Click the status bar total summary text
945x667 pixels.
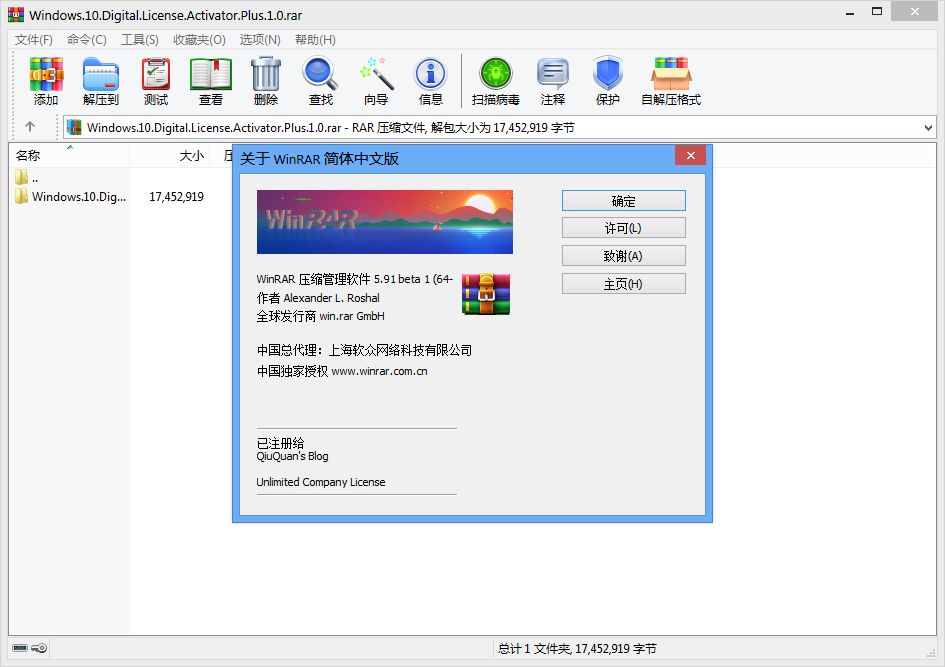point(577,648)
